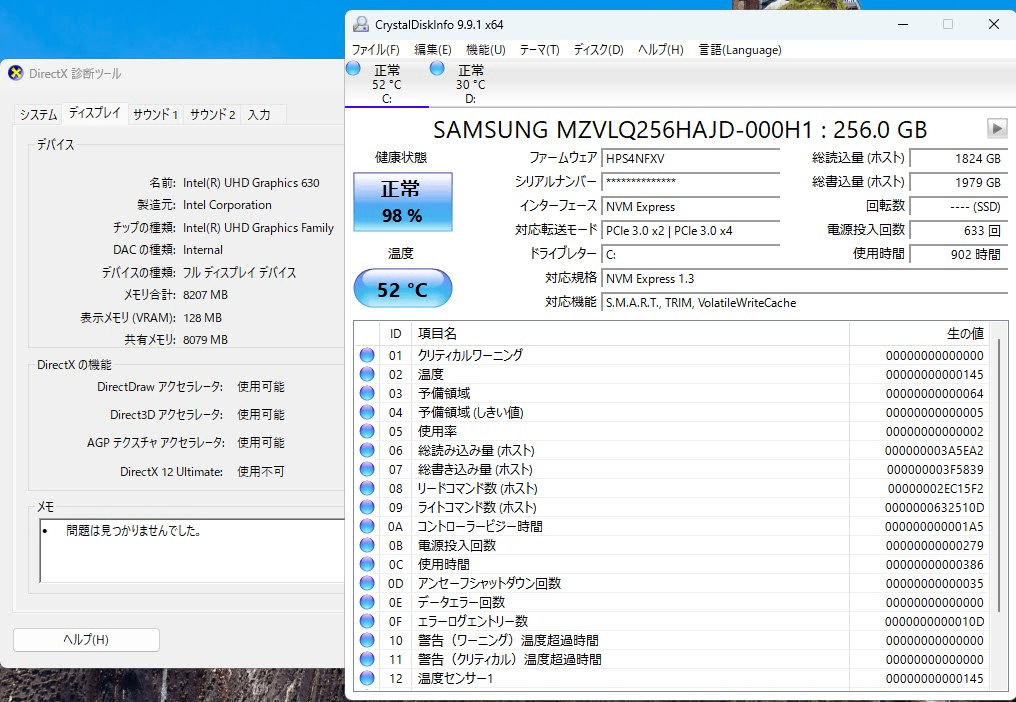Screen dimensions: 1016x702
Task: Click the 総書込量 1979 GB value
Action: (958, 183)
